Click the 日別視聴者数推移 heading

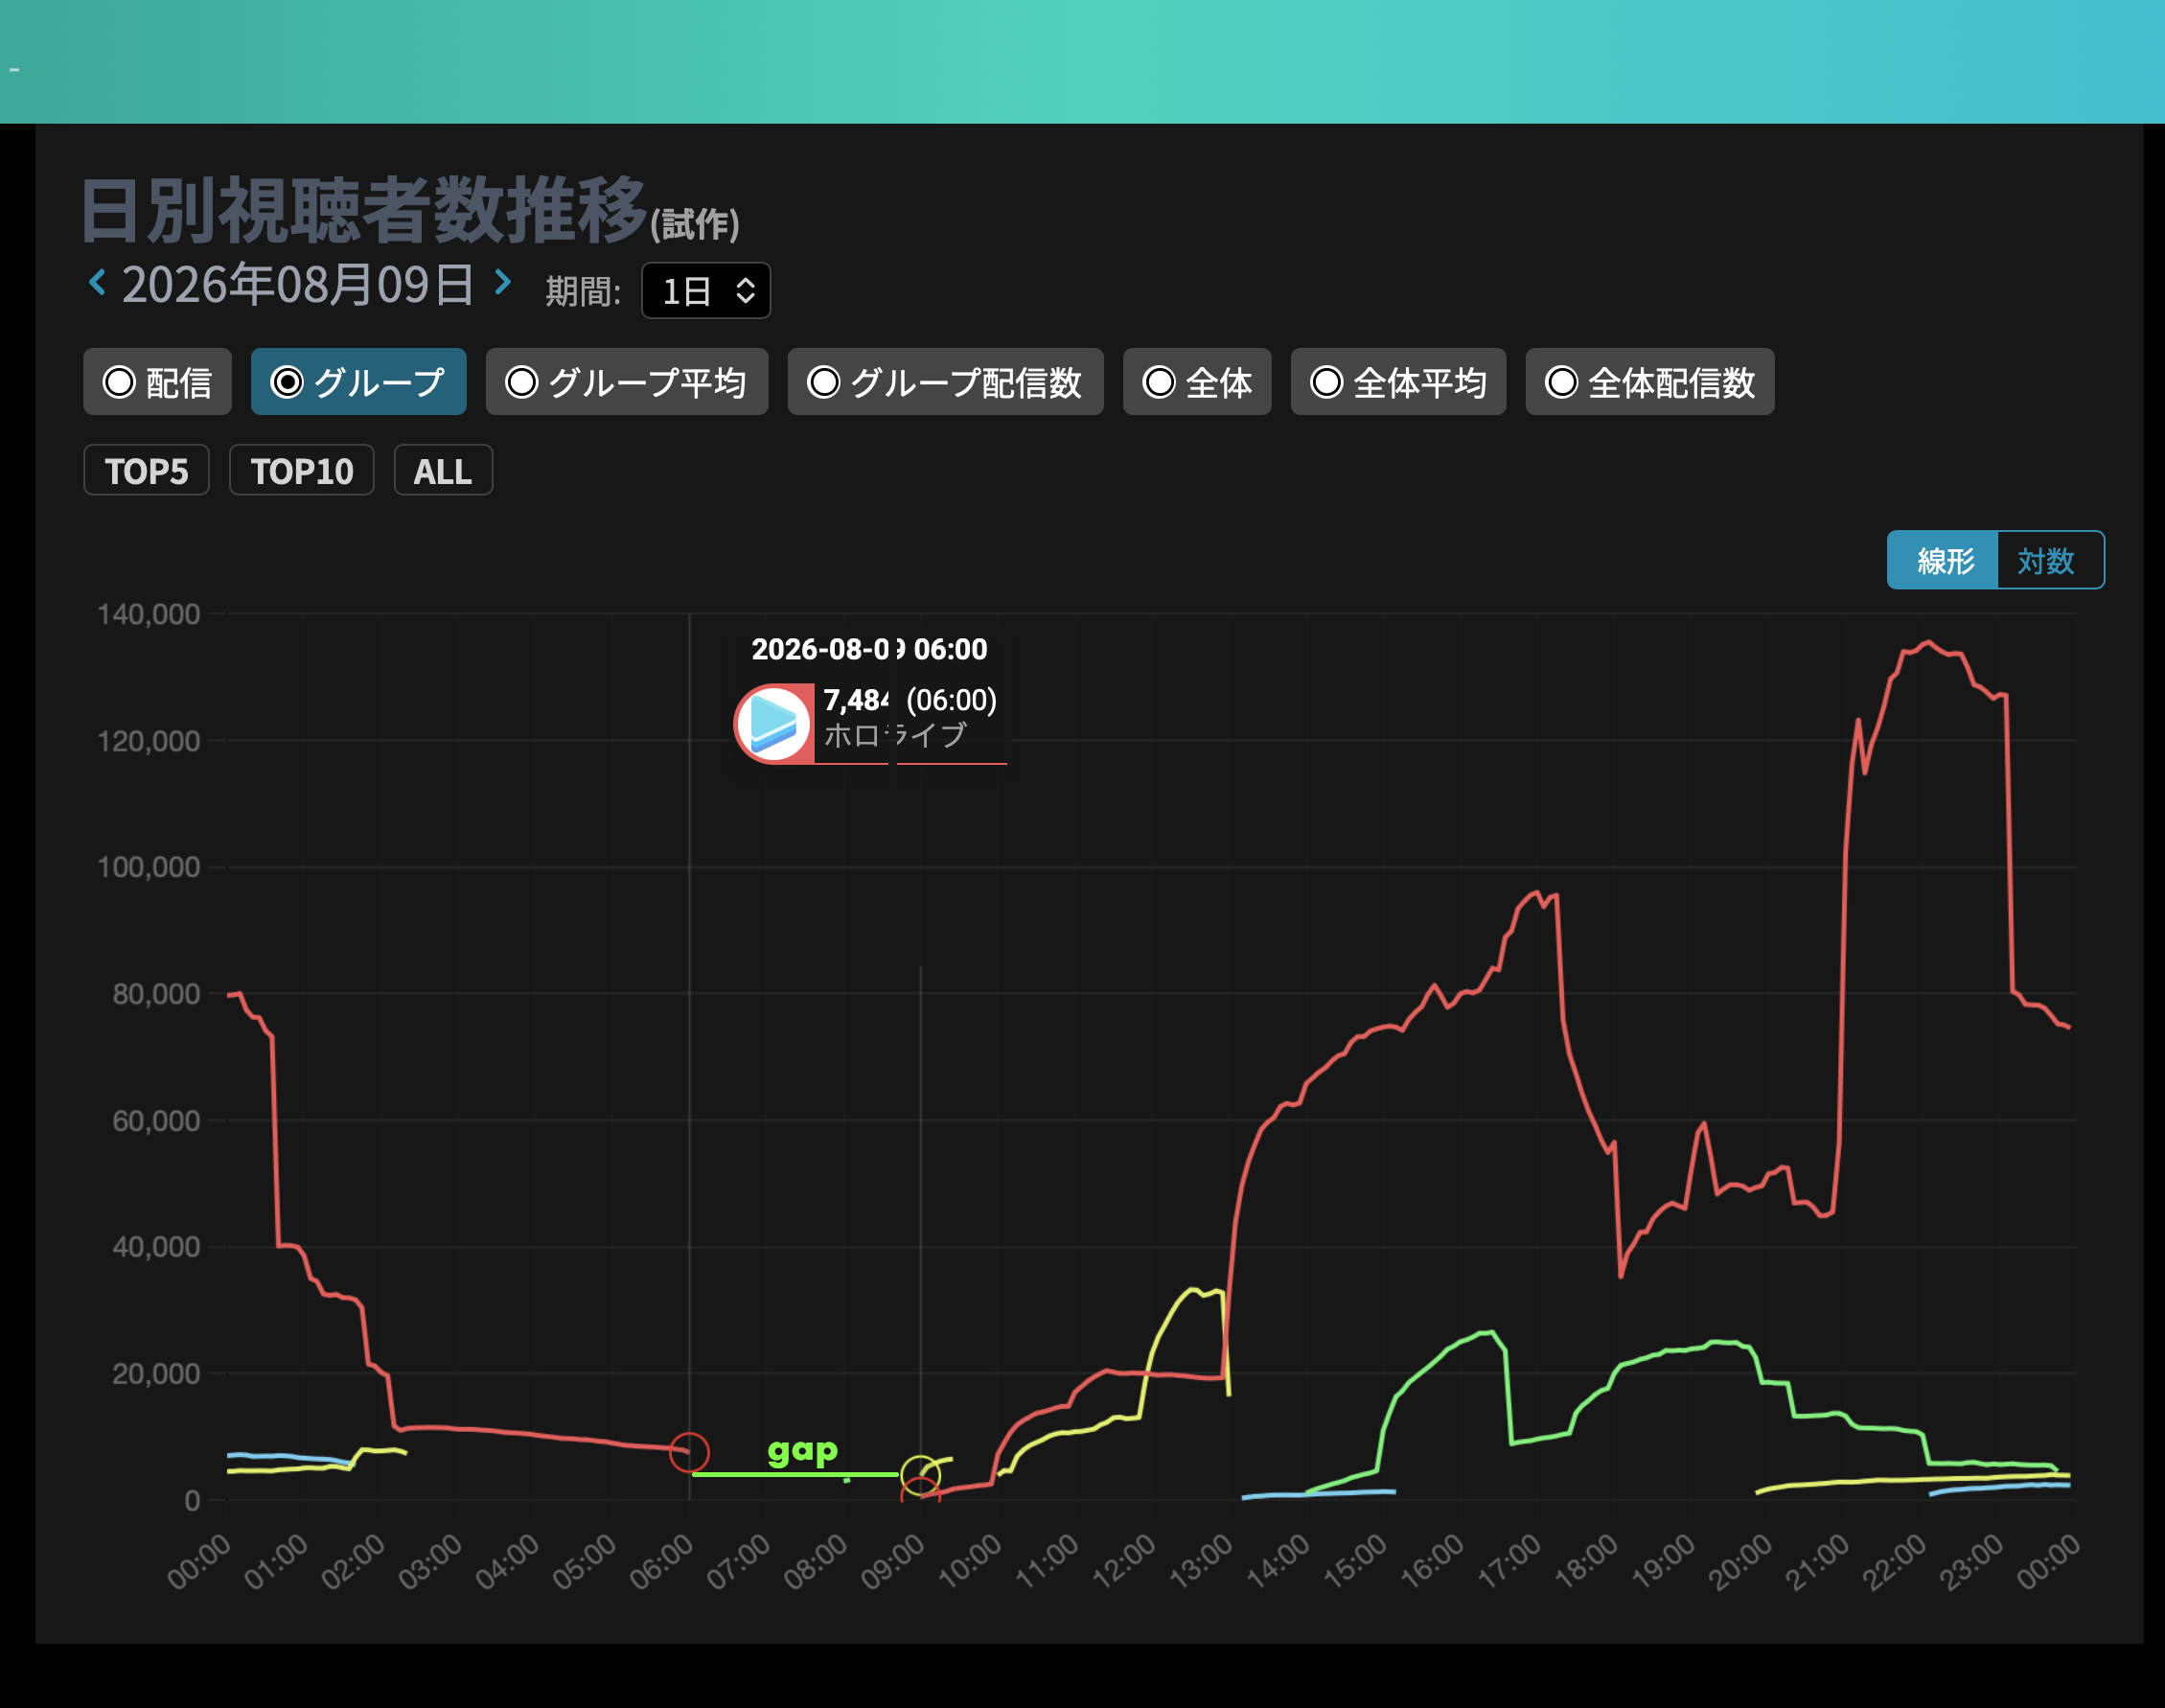point(364,210)
